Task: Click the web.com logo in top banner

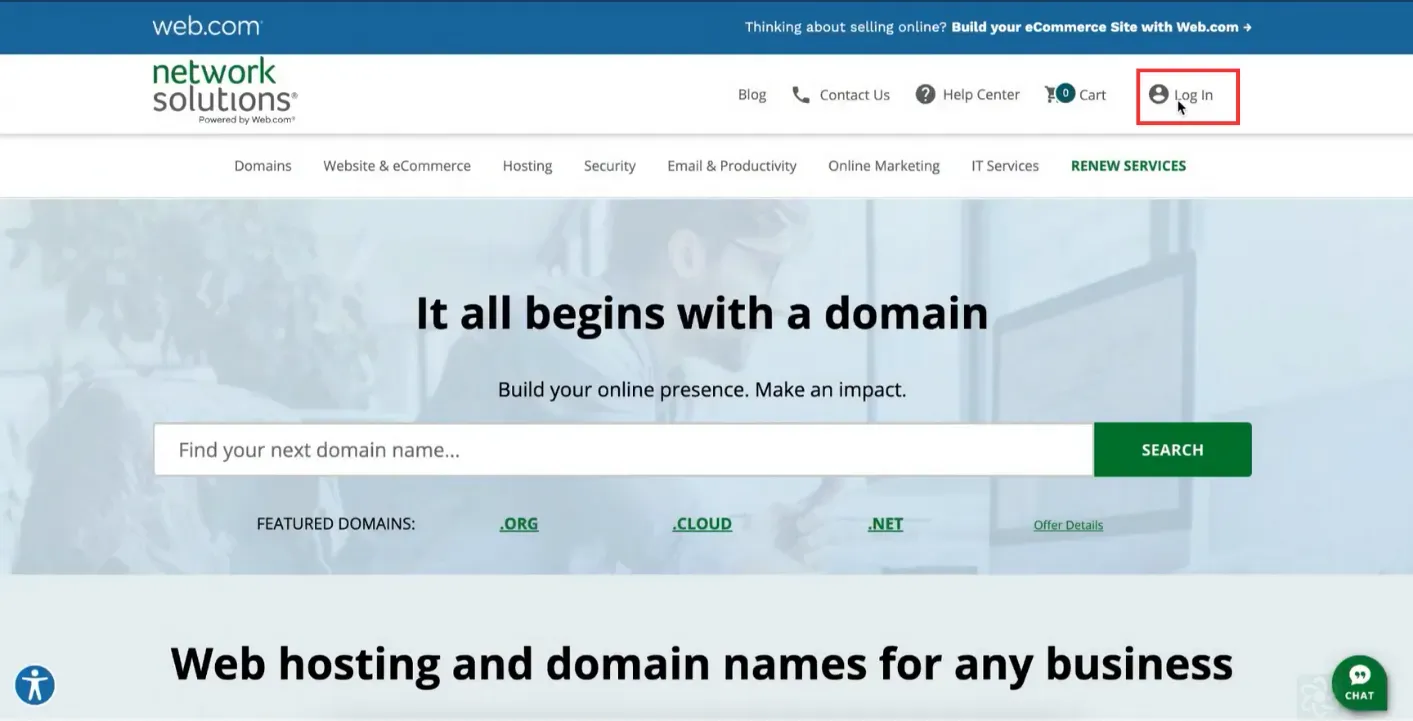Action: [207, 27]
